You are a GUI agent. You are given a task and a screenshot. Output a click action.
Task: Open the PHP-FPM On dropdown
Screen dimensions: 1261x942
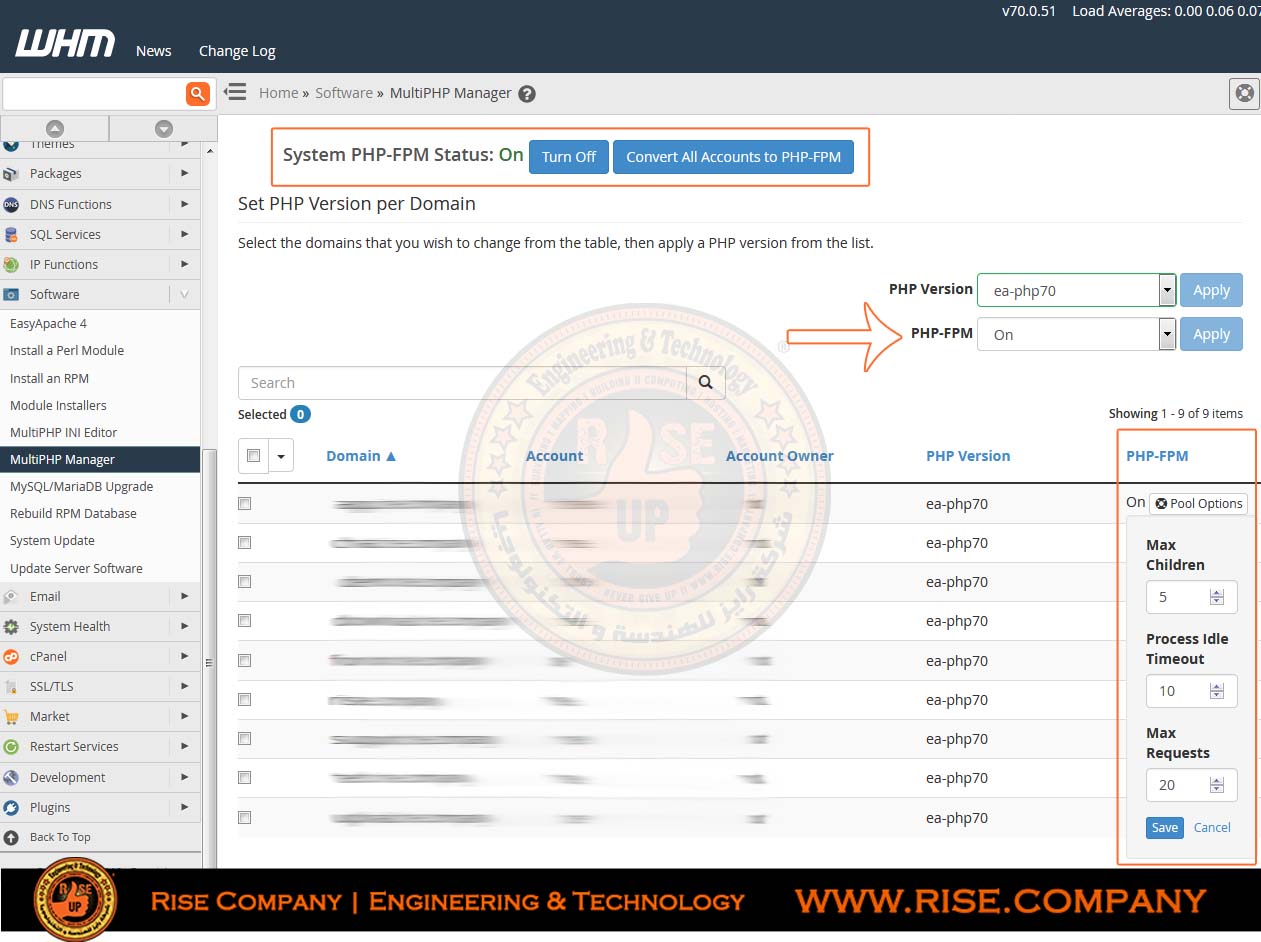click(x=1076, y=334)
